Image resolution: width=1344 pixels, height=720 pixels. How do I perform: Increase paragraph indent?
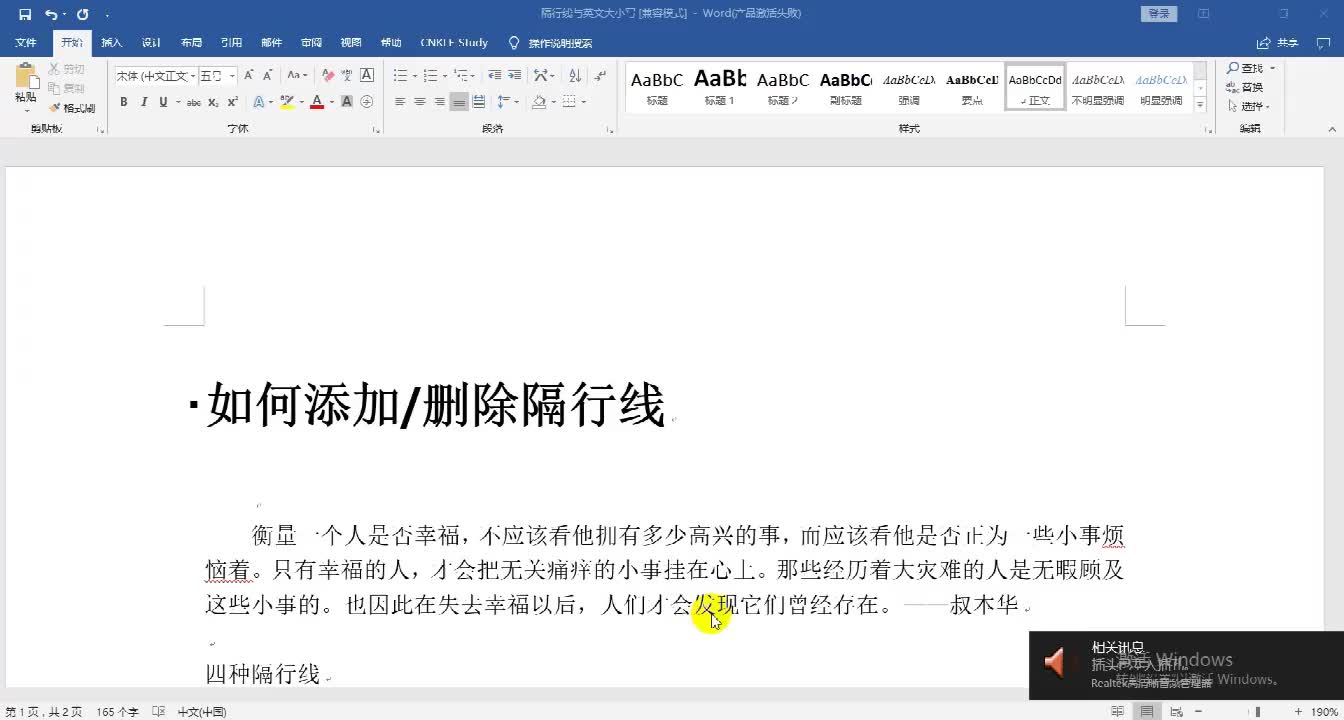point(515,75)
